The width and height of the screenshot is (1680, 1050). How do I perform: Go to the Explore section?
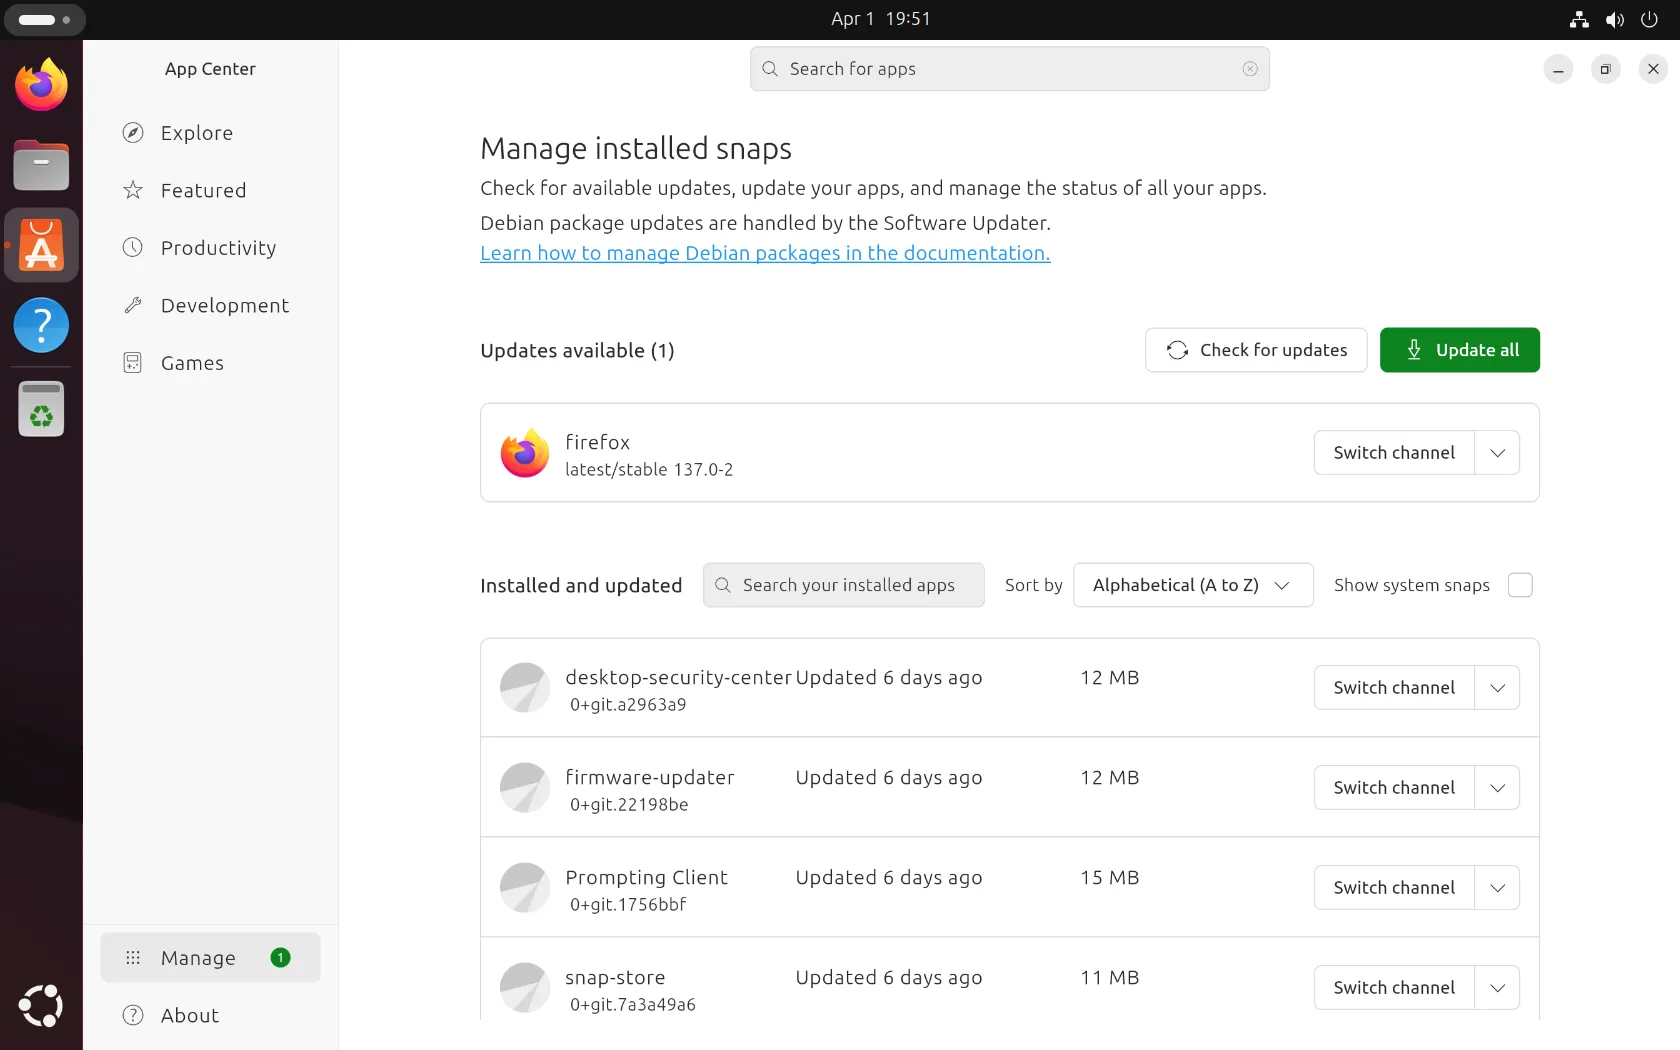pyautogui.click(x=197, y=133)
